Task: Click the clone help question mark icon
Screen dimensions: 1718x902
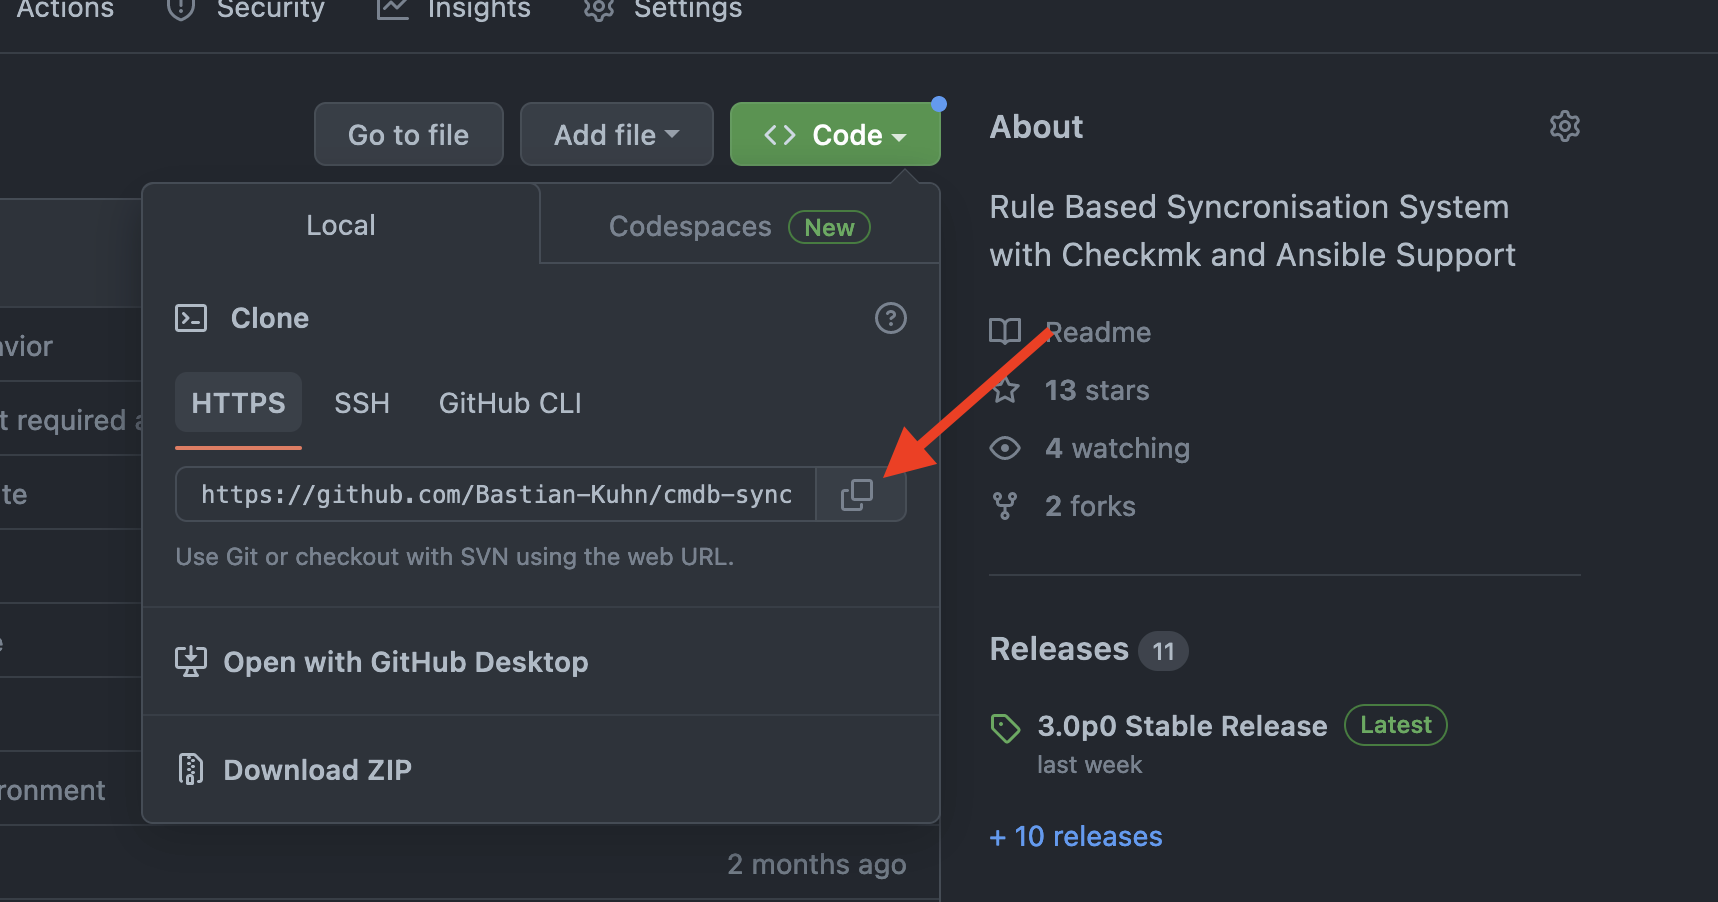Action: (x=890, y=318)
